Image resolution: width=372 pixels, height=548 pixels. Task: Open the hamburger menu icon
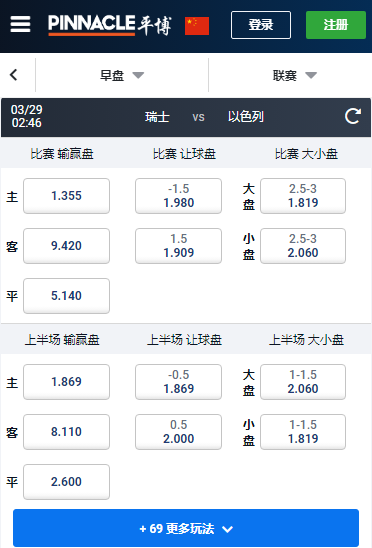(20, 24)
